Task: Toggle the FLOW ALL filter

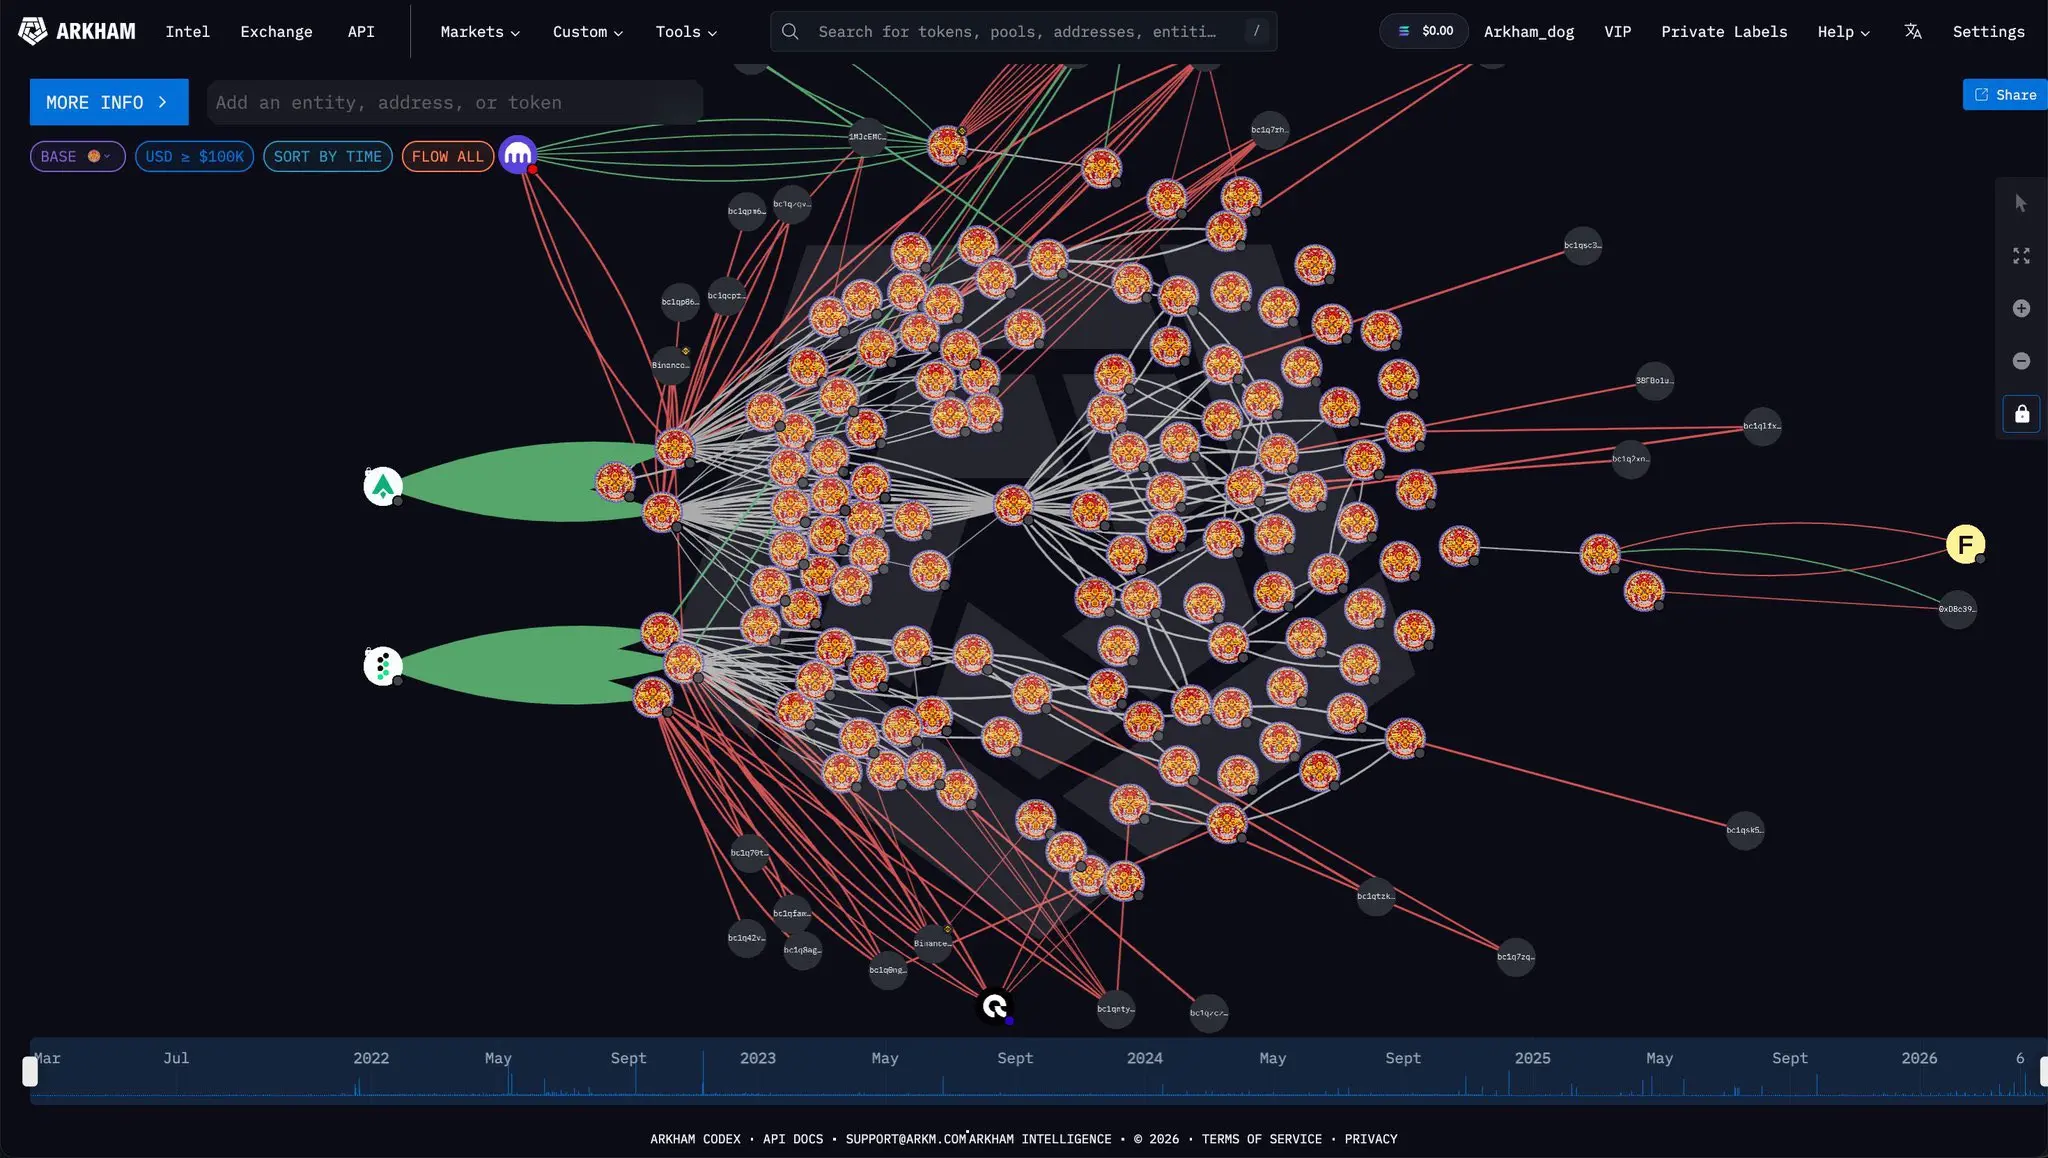Action: [x=447, y=157]
